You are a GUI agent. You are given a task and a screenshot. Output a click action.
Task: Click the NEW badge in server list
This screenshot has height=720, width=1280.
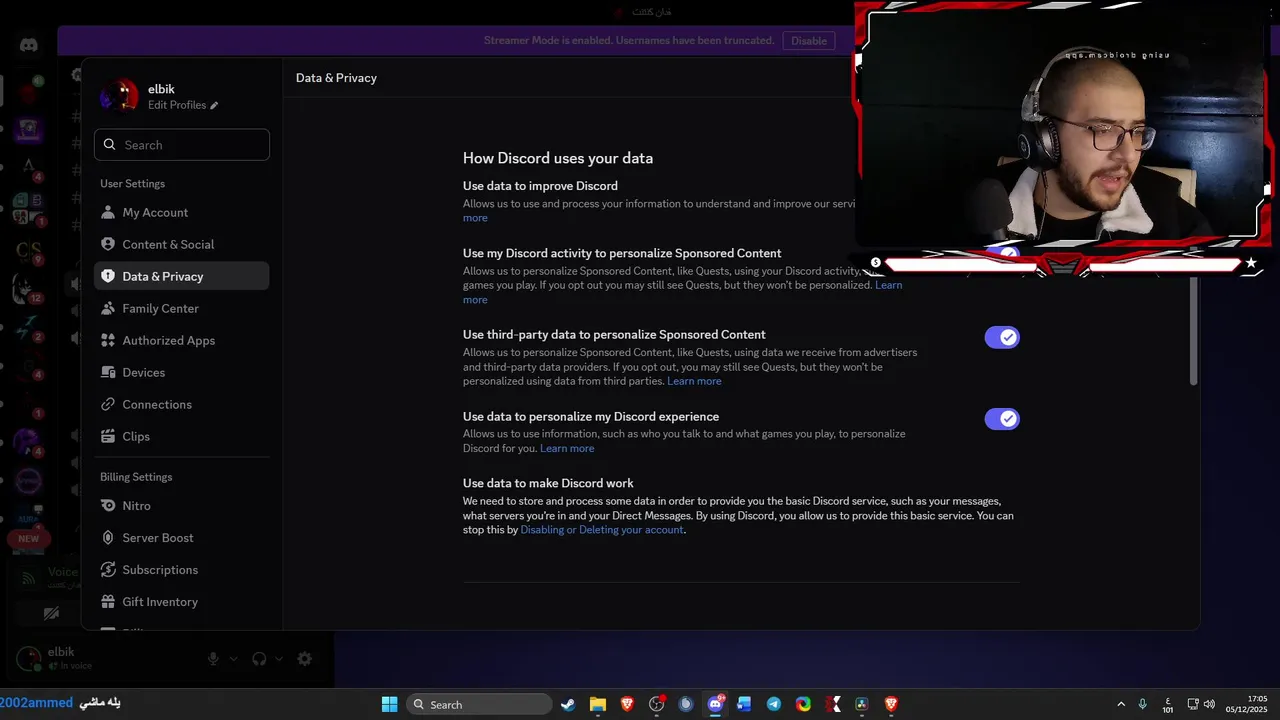pos(28,538)
